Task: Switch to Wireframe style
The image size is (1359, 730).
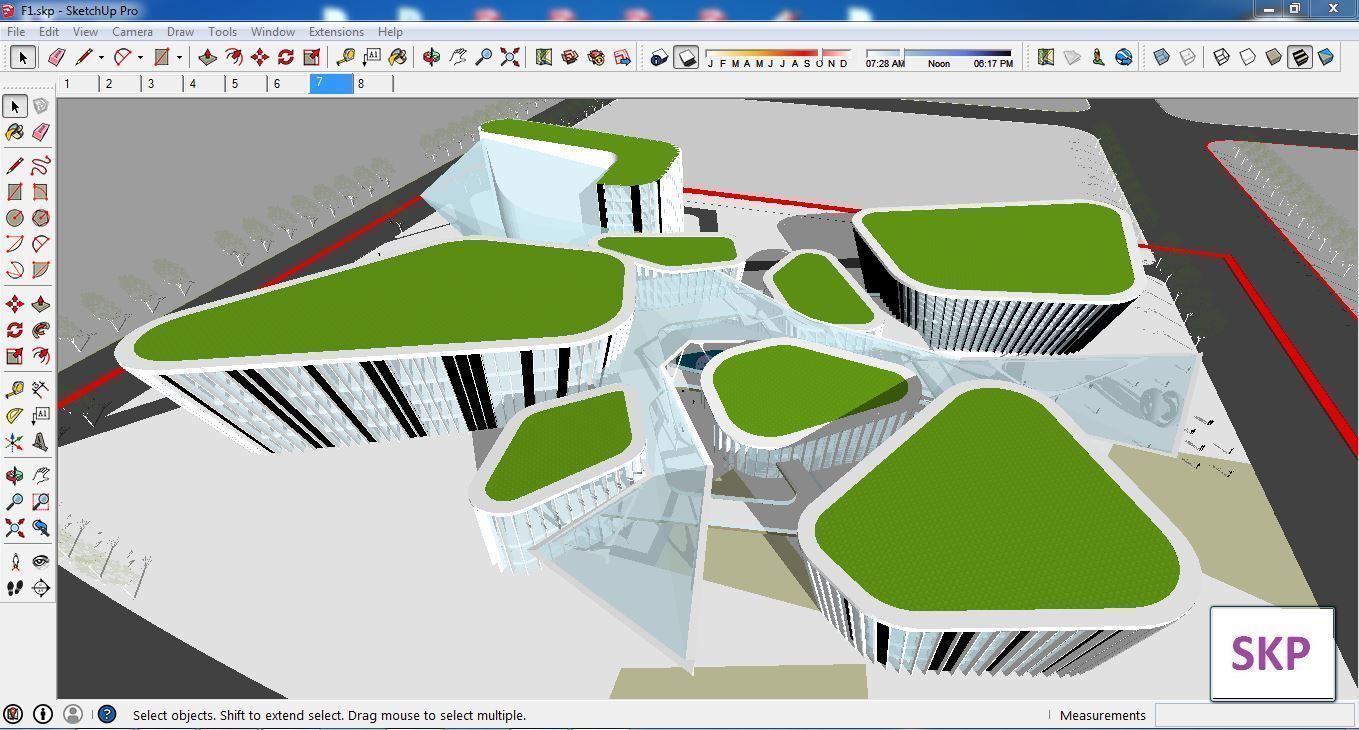Action: tap(1222, 58)
